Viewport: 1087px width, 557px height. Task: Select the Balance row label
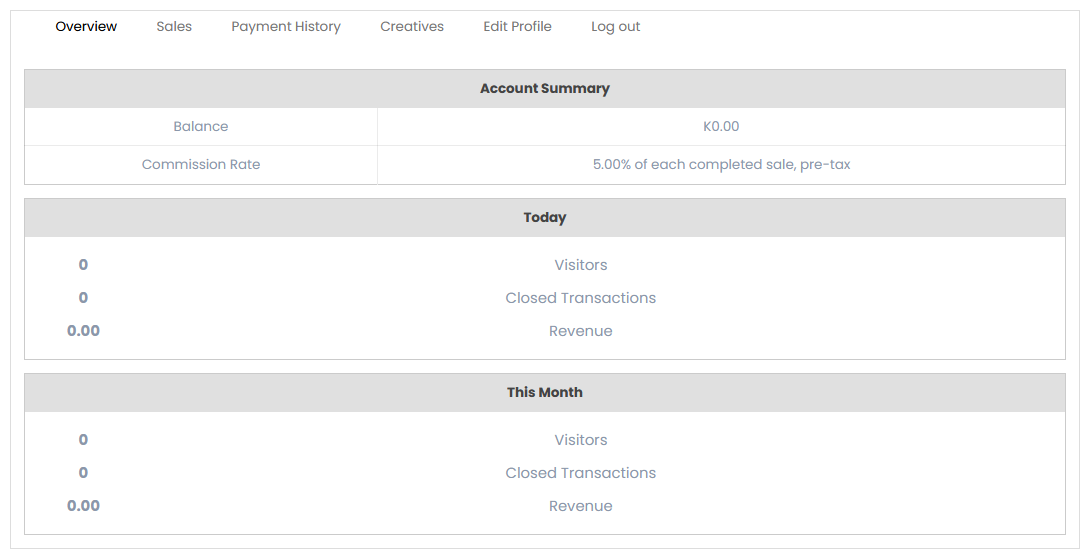pos(201,127)
